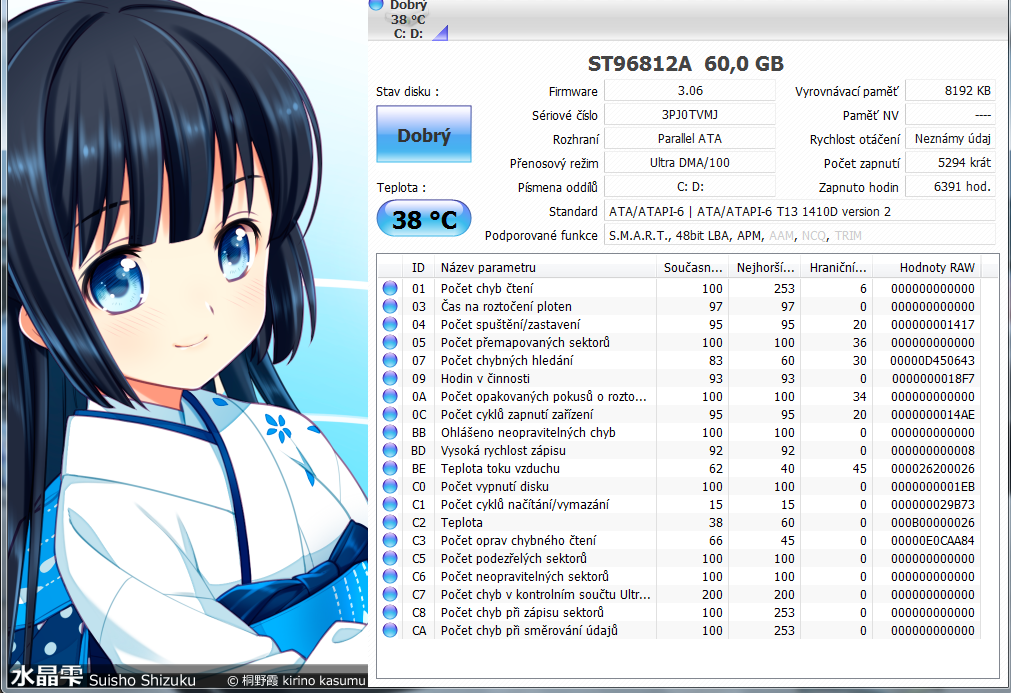
Task: Select the Počet chyb čtení row name
Action: pos(487,288)
